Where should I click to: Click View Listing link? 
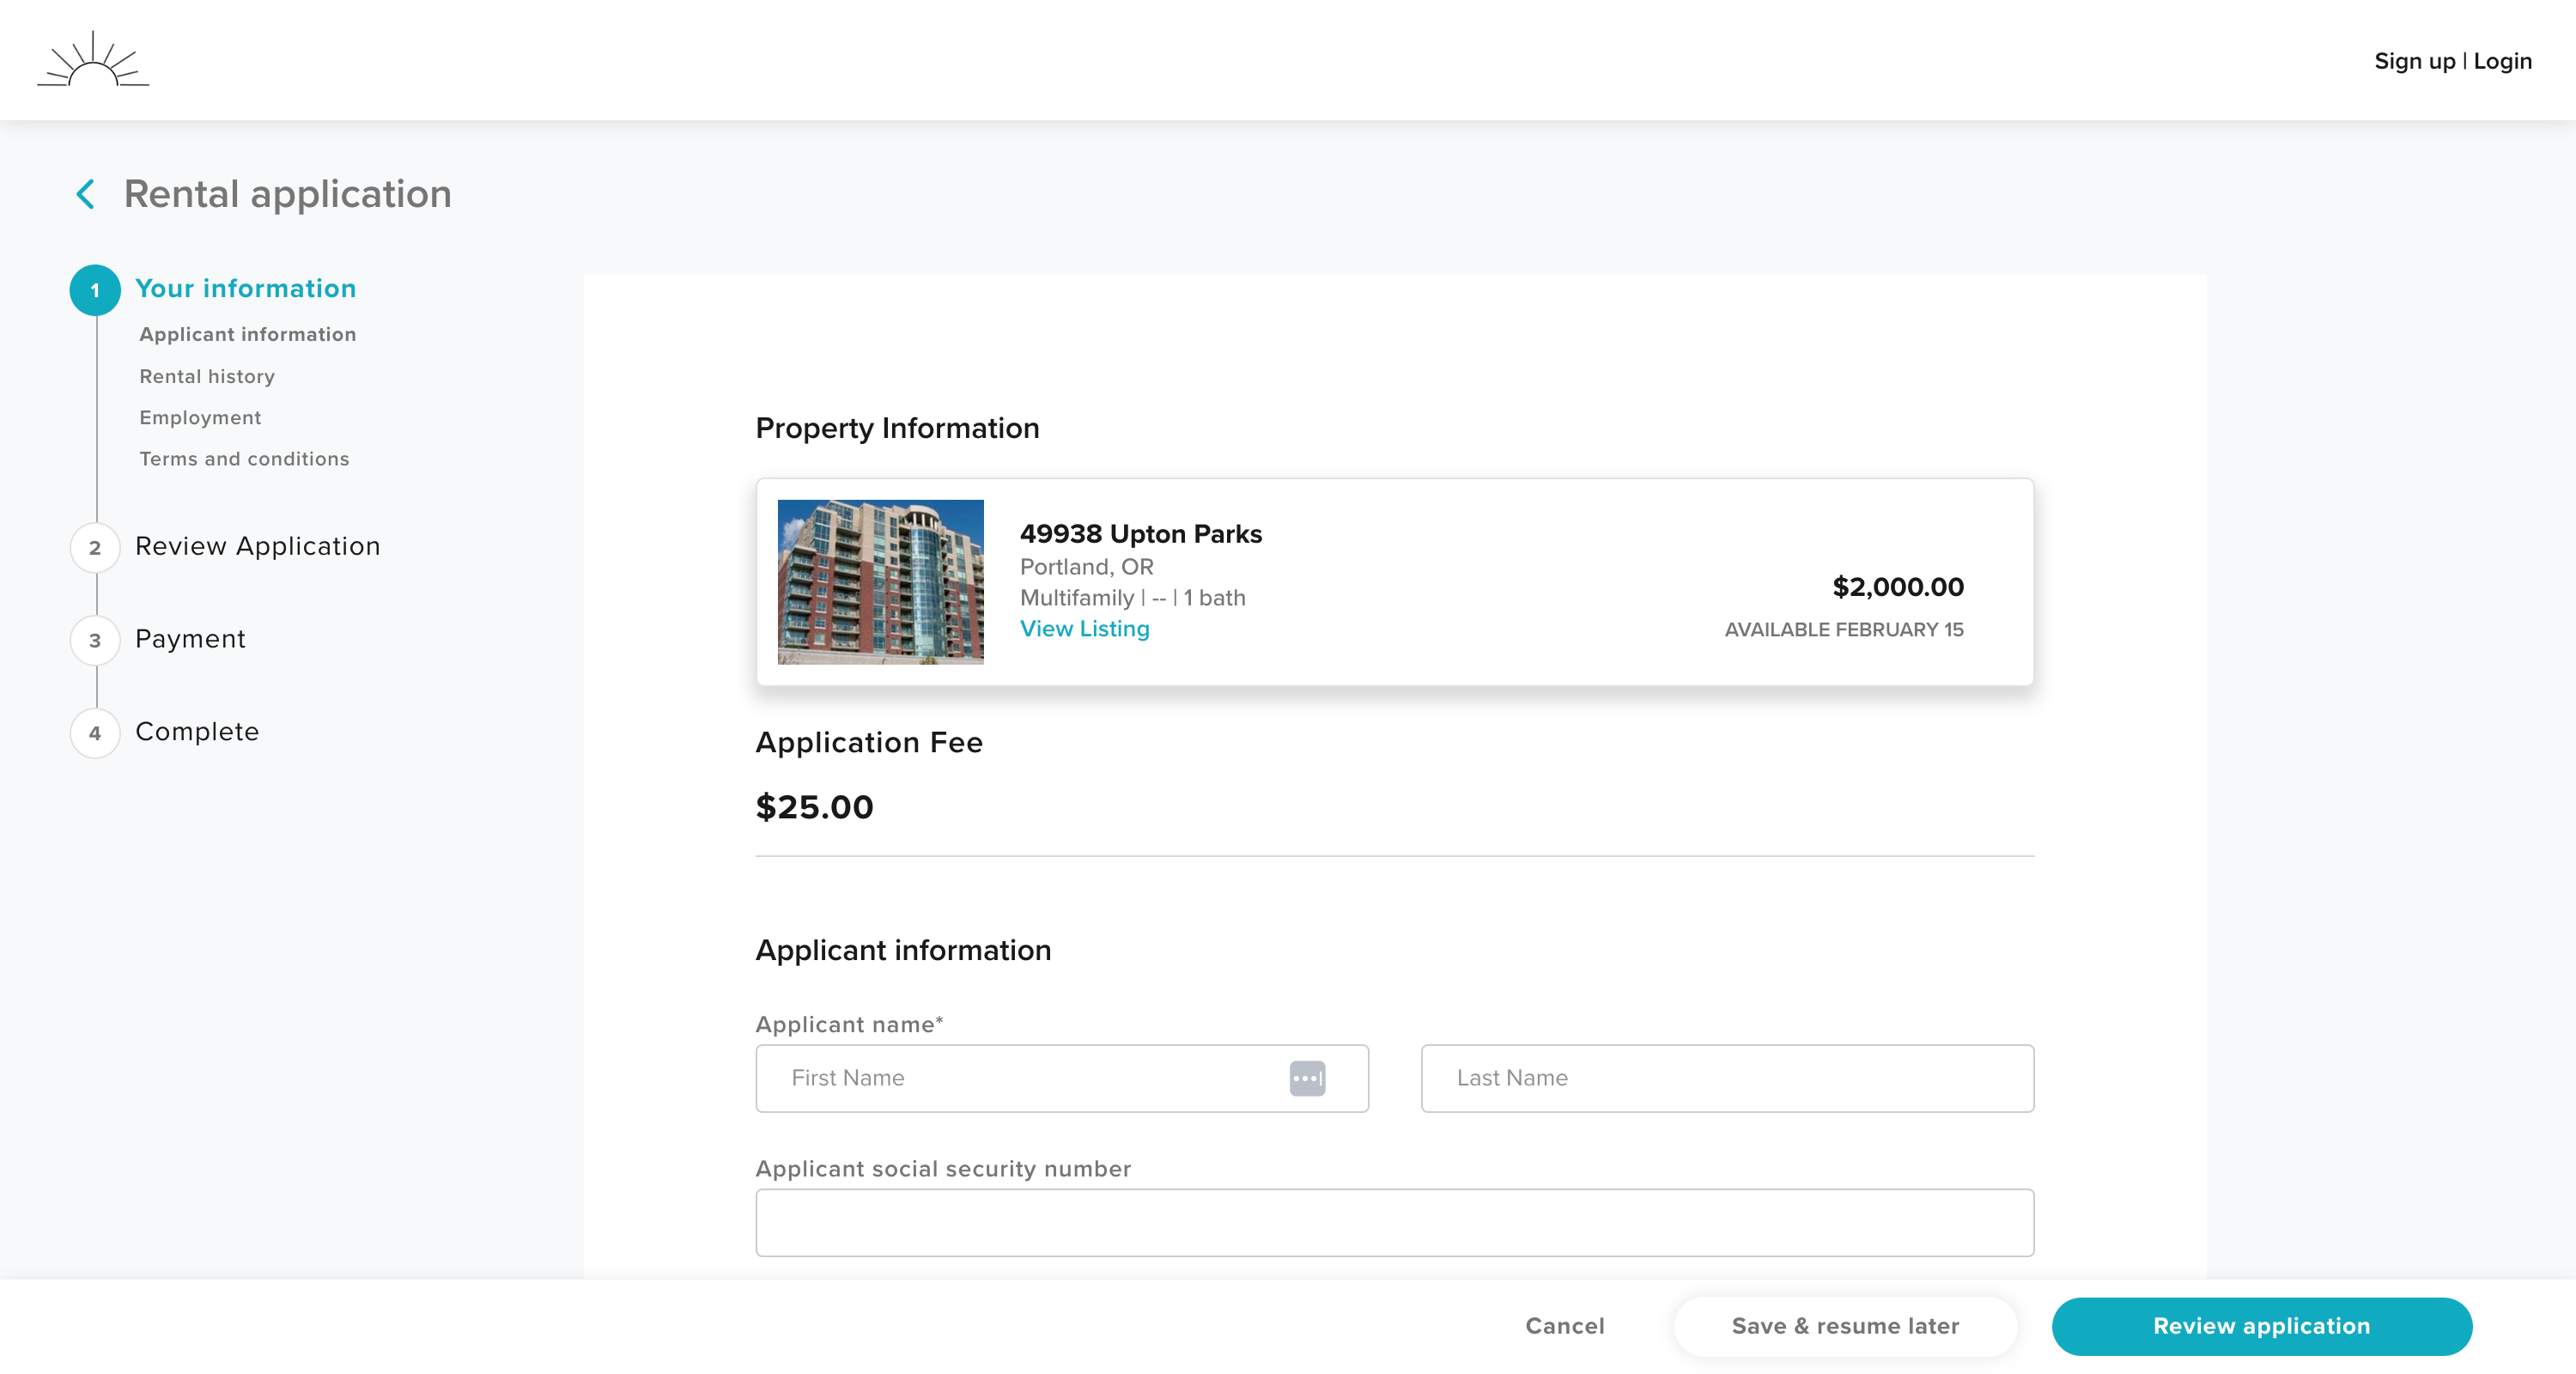(1084, 628)
